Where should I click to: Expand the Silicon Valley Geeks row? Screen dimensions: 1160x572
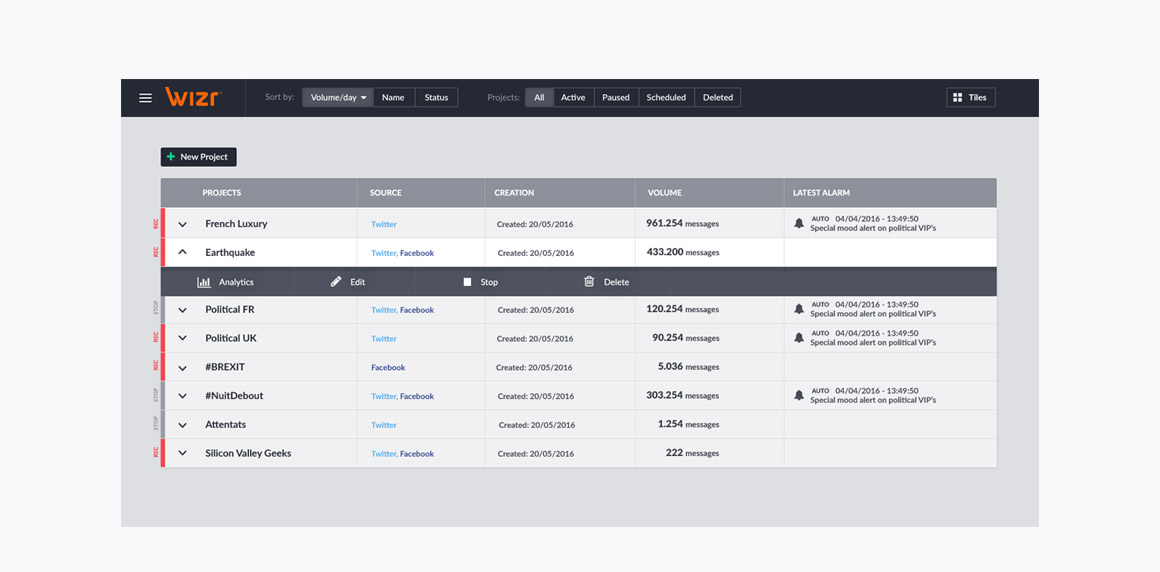point(183,454)
